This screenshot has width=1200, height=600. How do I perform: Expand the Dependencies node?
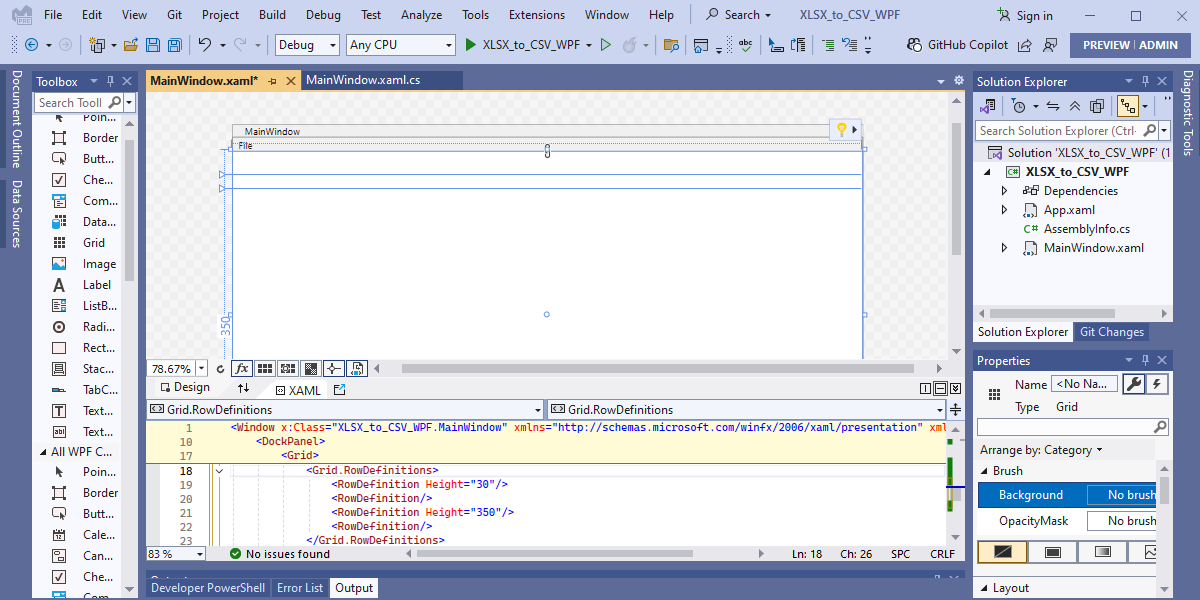1004,191
